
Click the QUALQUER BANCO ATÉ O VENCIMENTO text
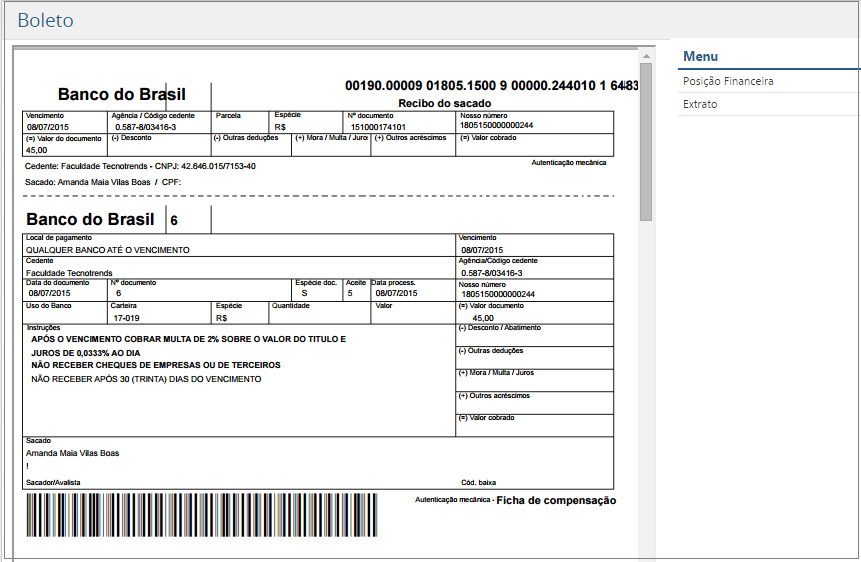pos(107,250)
